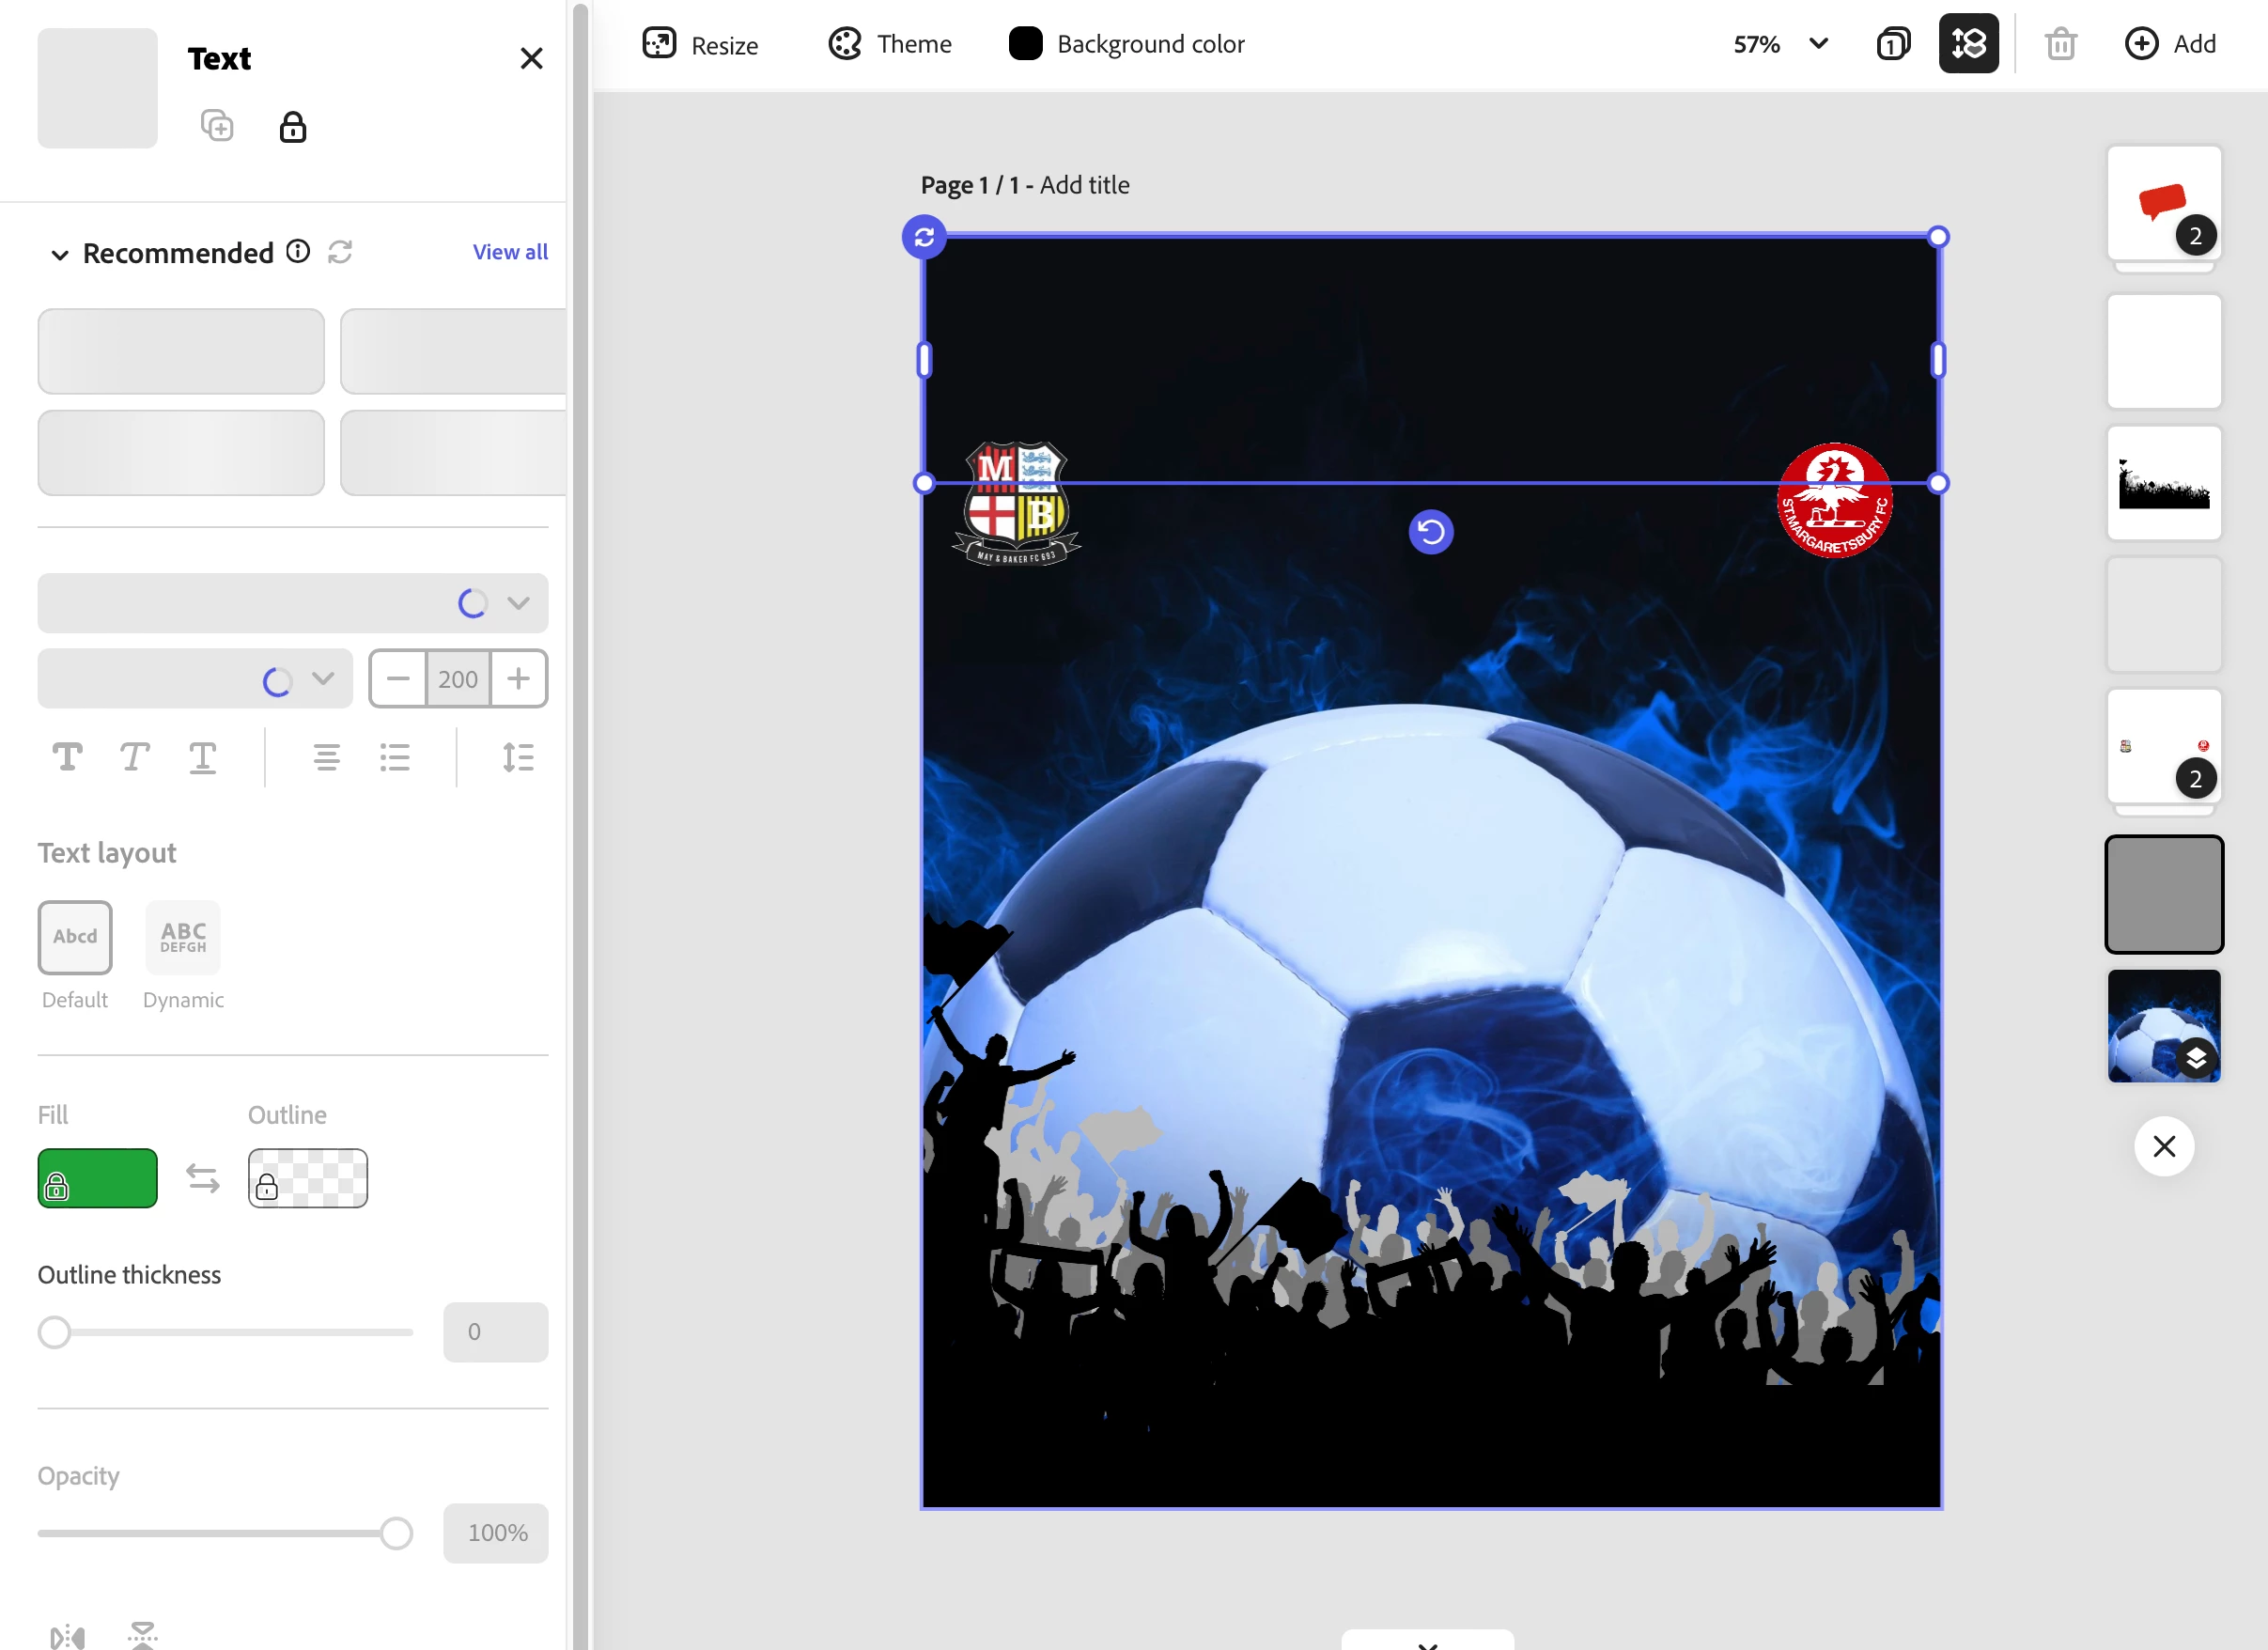
Task: Click the lock icon in Text panel
Action: (292, 127)
